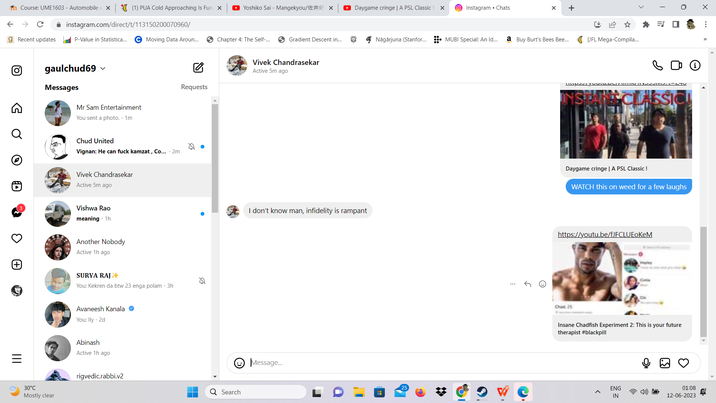Open Steam from taskbar
This screenshot has width=716, height=403.
(482, 392)
